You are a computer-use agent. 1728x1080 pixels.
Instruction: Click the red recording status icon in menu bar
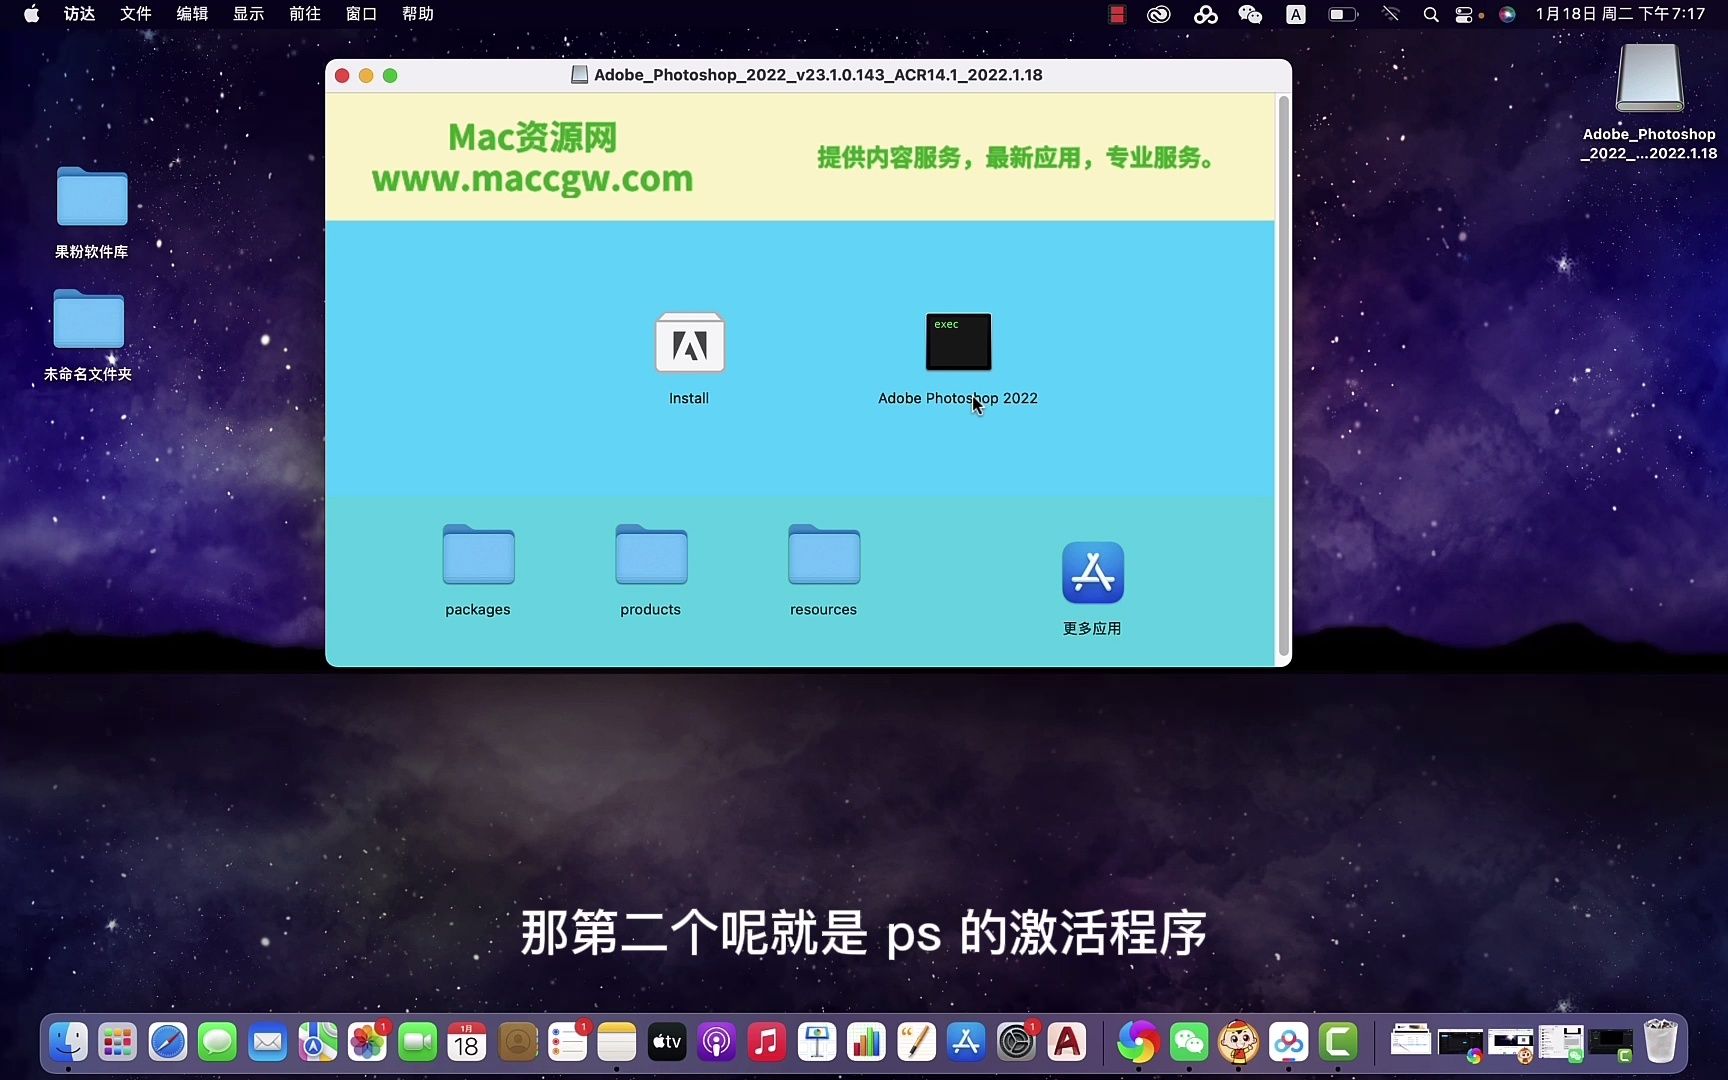(x=1117, y=14)
